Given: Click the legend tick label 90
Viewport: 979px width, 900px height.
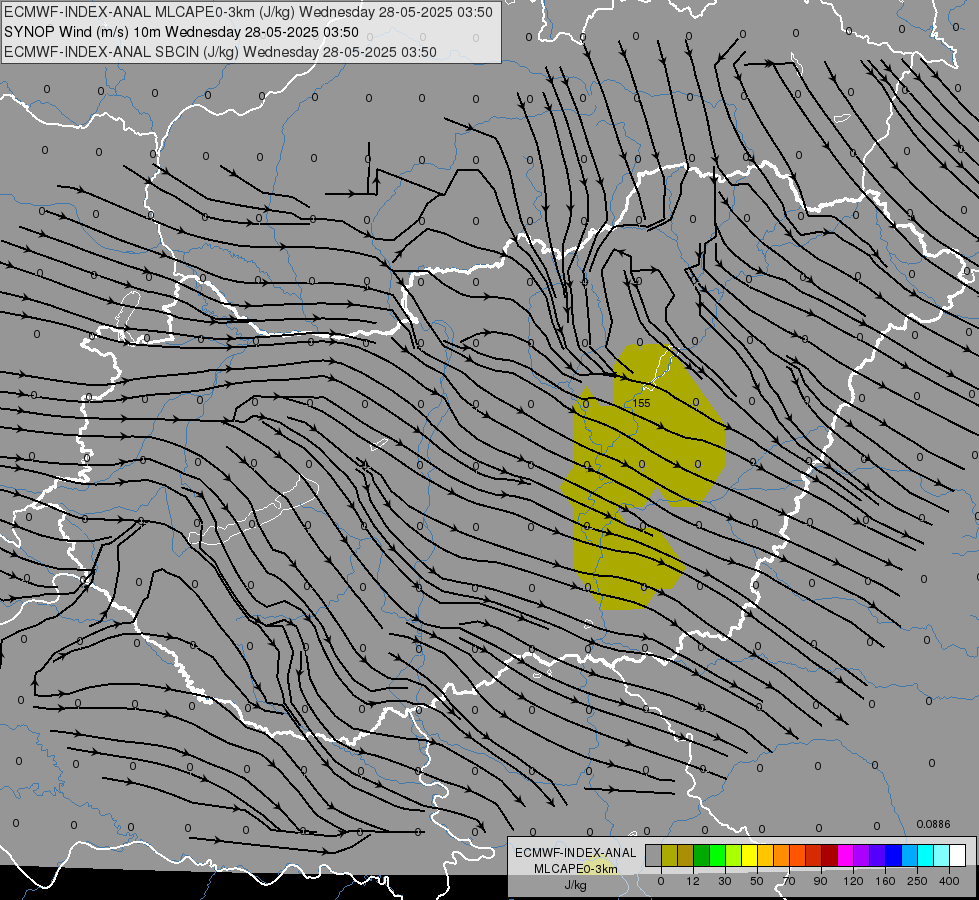Looking at the screenshot, I should click(821, 881).
